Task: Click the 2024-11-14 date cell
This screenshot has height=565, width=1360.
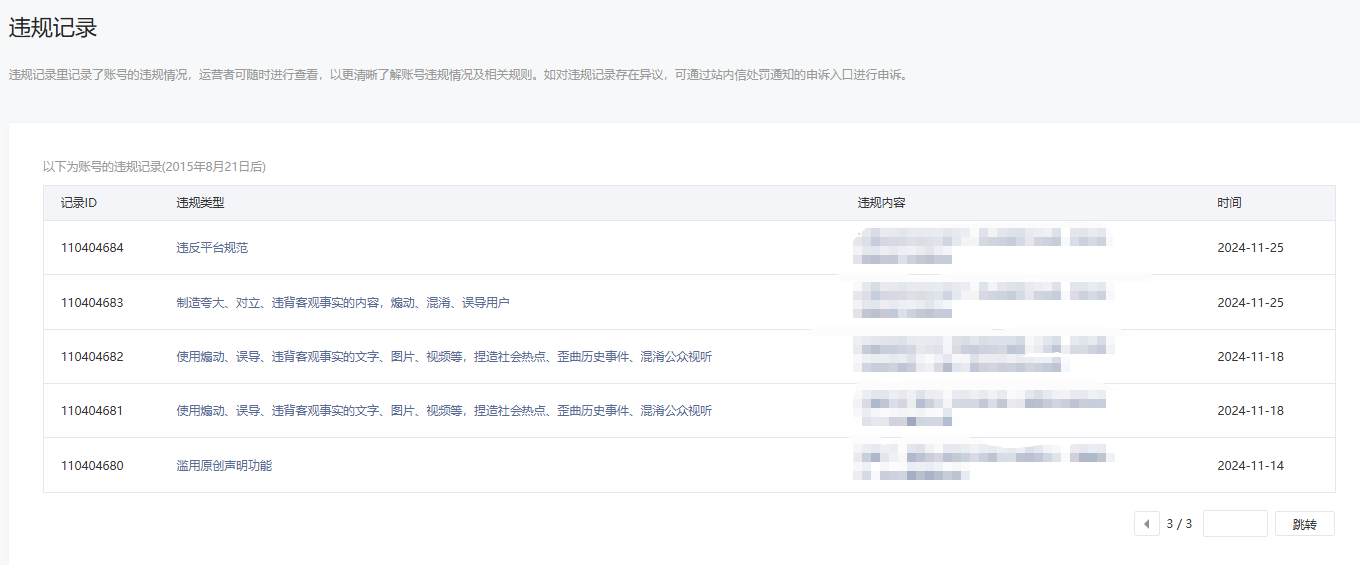Action: pos(1250,466)
